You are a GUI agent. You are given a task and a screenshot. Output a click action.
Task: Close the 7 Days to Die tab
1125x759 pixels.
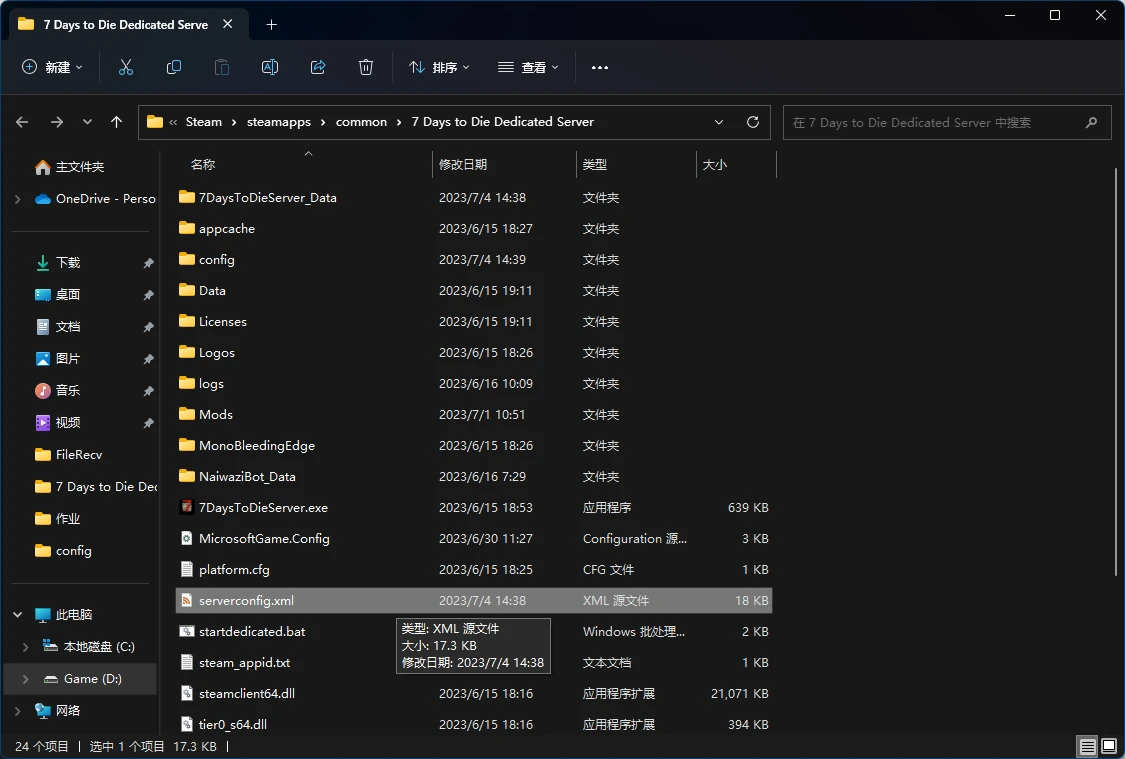pos(227,24)
